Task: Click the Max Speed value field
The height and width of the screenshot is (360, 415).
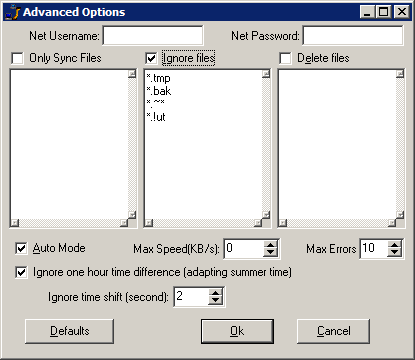Action: 244,249
